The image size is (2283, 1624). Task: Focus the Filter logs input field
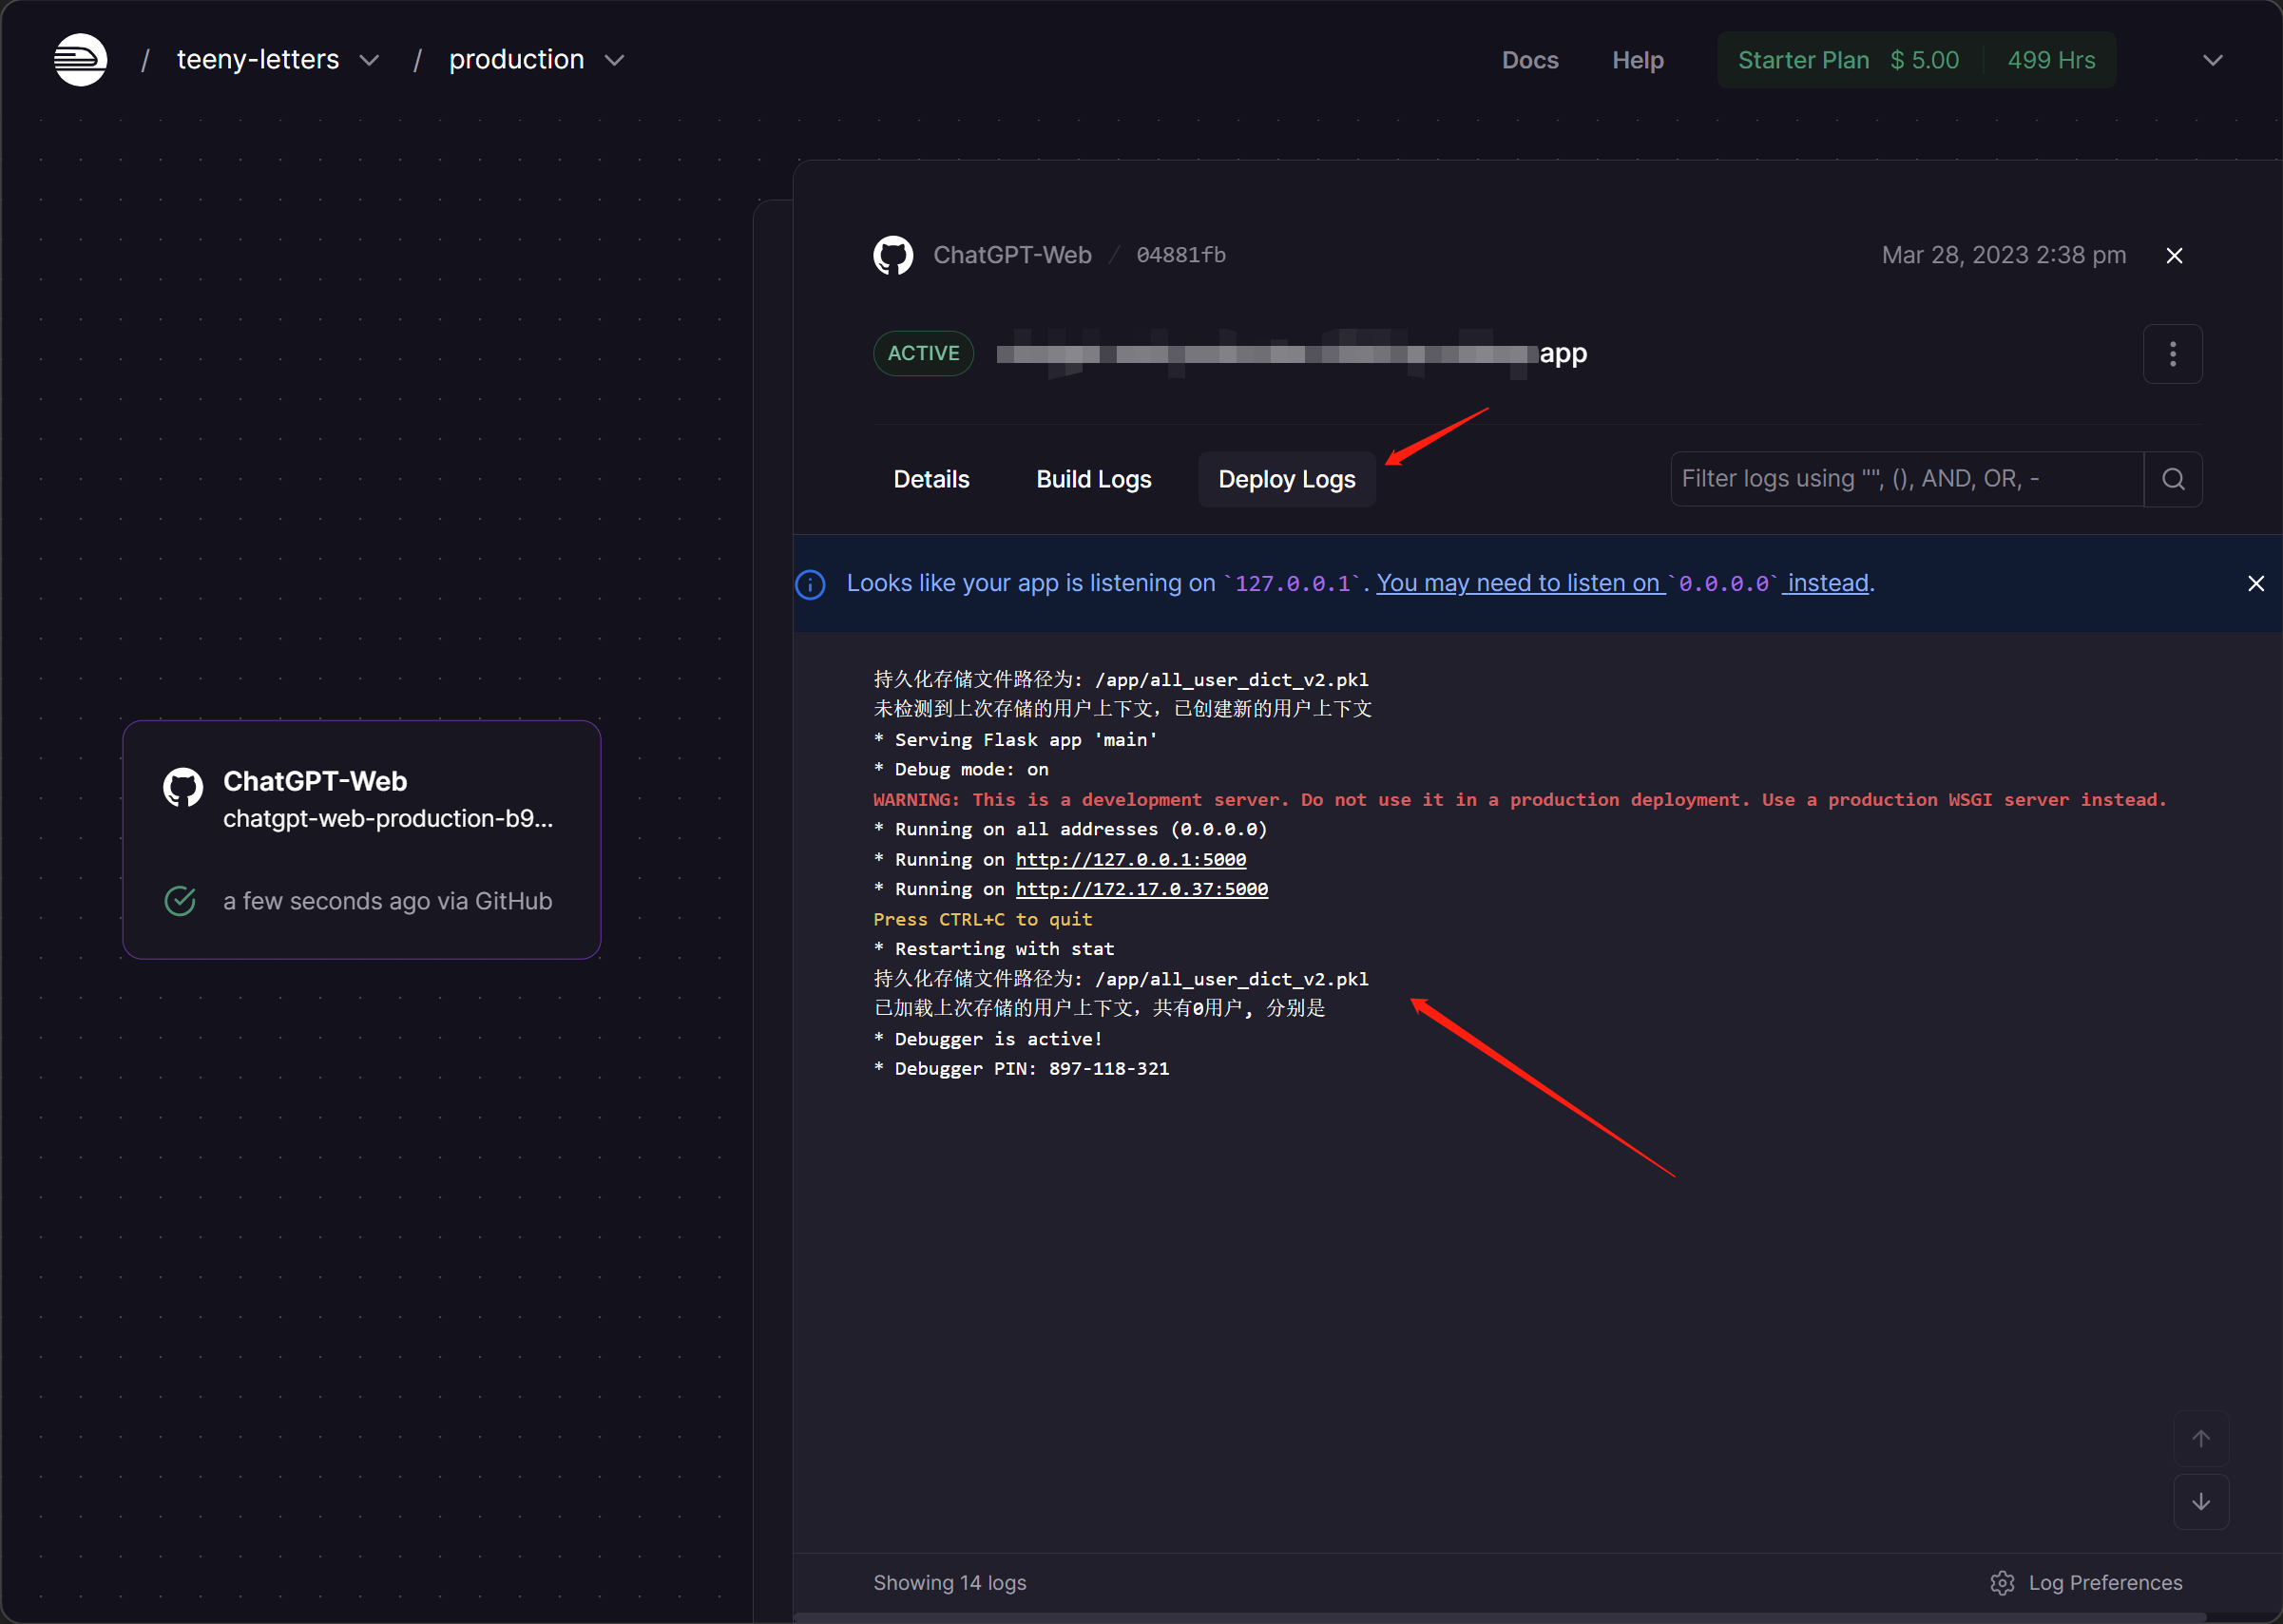(x=1907, y=479)
